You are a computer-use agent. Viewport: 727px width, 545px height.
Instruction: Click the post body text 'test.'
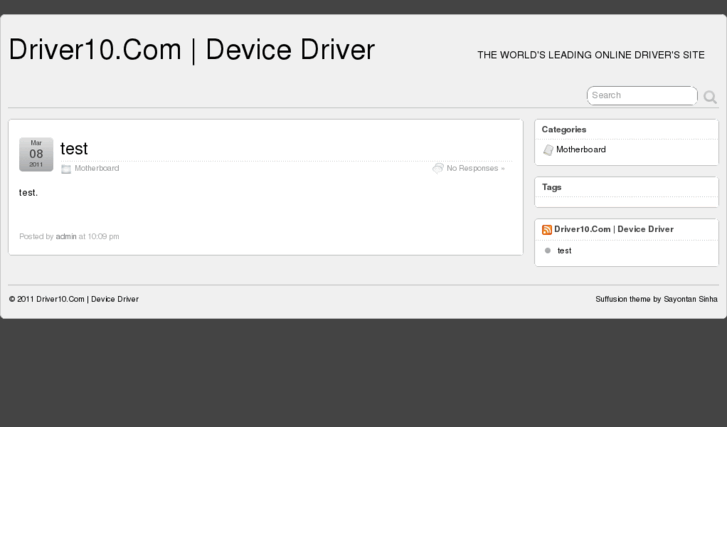pos(28,192)
